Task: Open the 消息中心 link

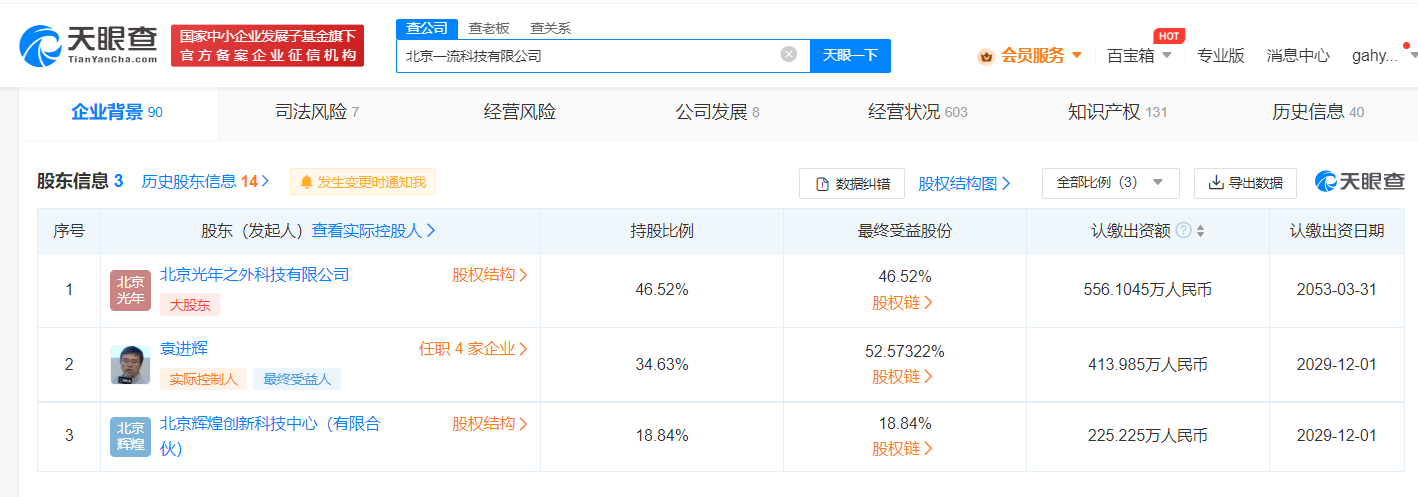Action: click(x=1298, y=55)
